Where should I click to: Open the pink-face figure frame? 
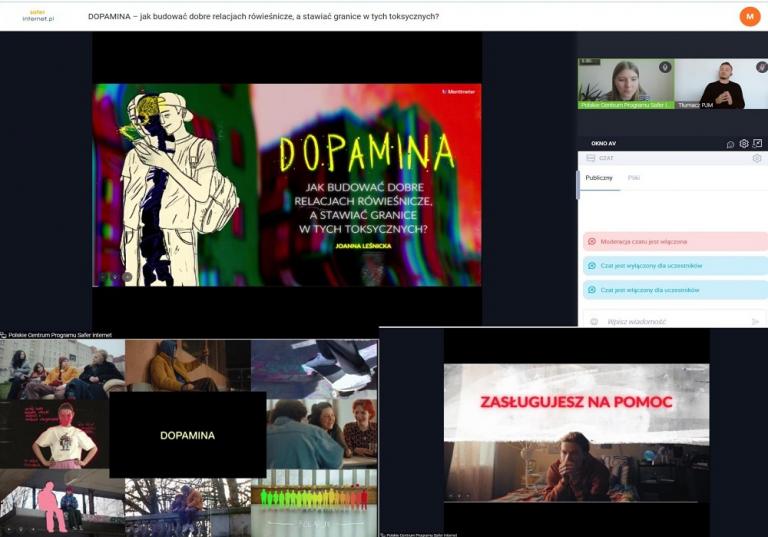[x=54, y=434]
